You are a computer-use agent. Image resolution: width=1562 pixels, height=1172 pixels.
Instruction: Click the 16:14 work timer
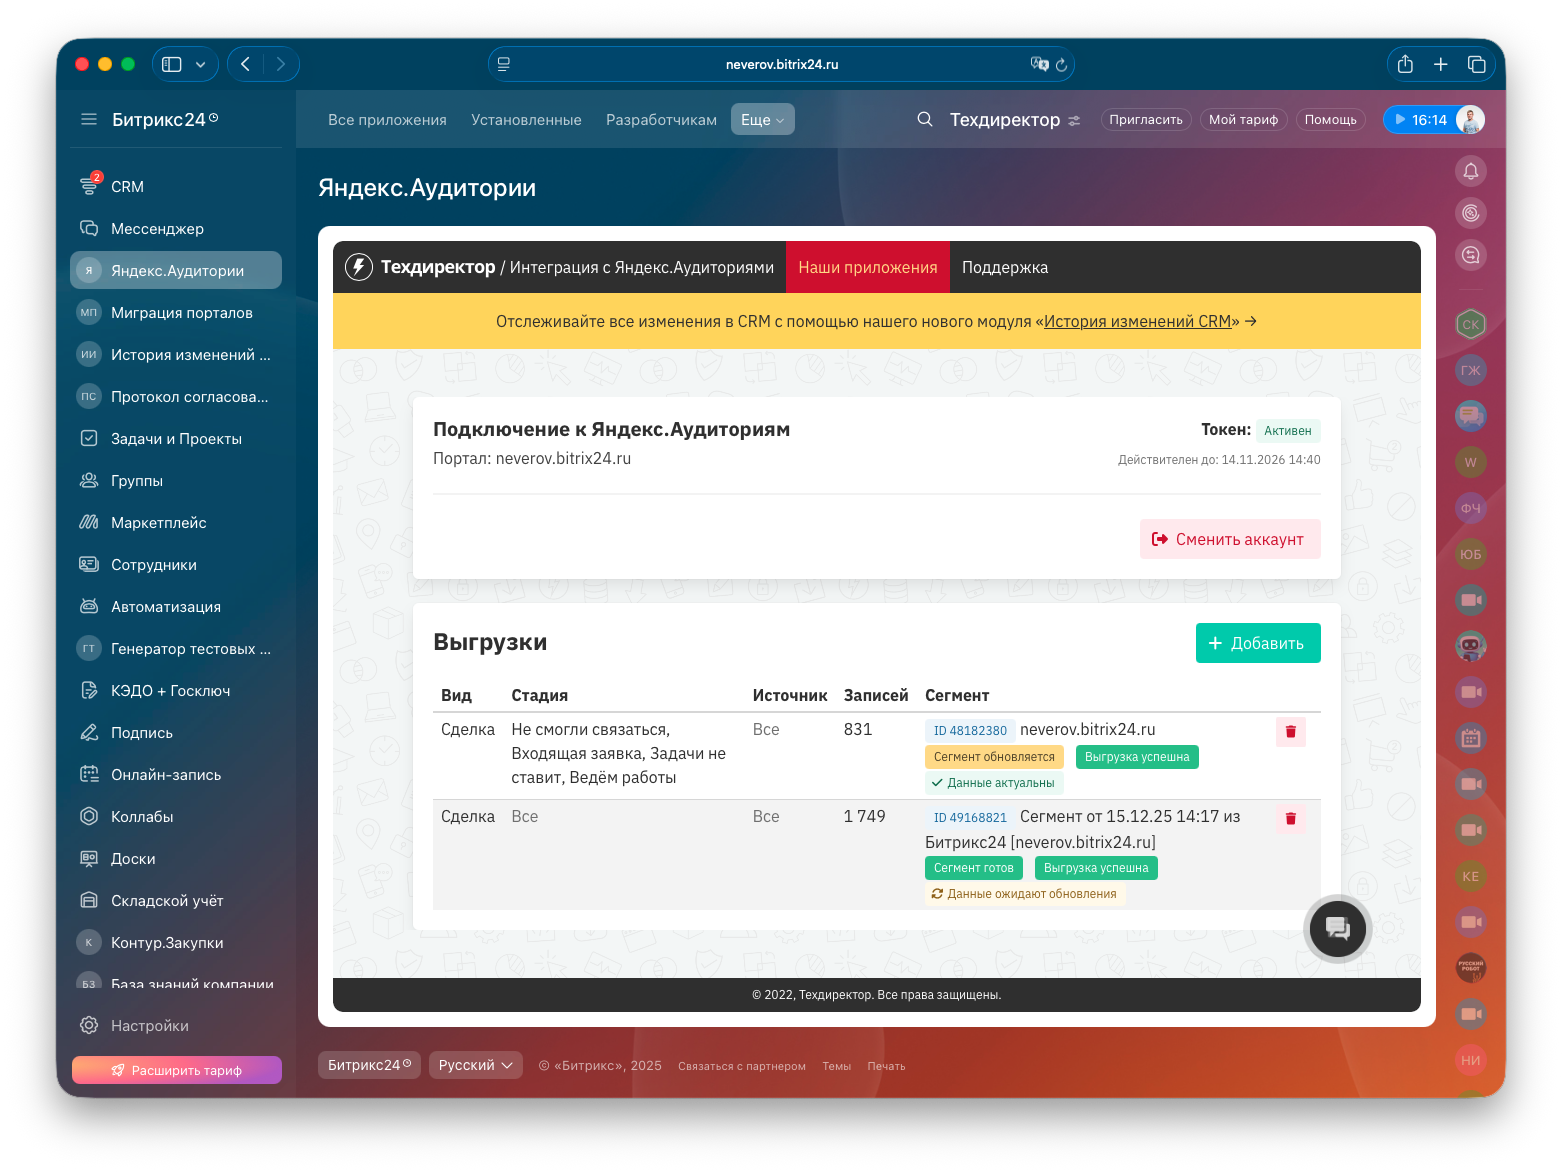(1420, 120)
